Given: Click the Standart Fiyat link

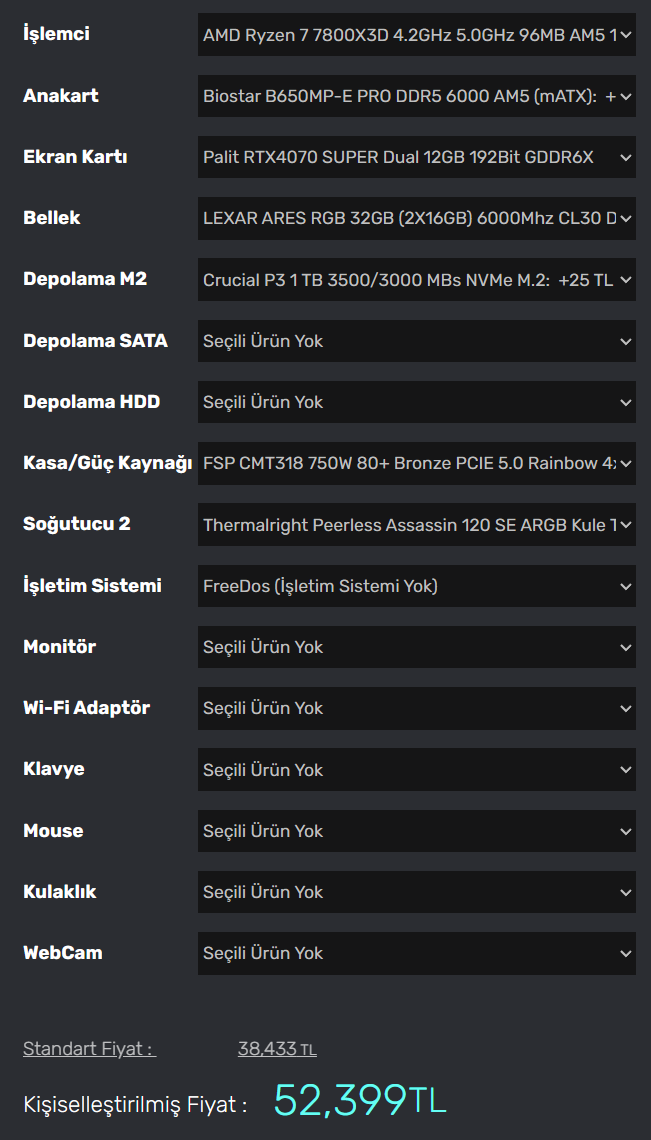Looking at the screenshot, I should pos(89,1049).
